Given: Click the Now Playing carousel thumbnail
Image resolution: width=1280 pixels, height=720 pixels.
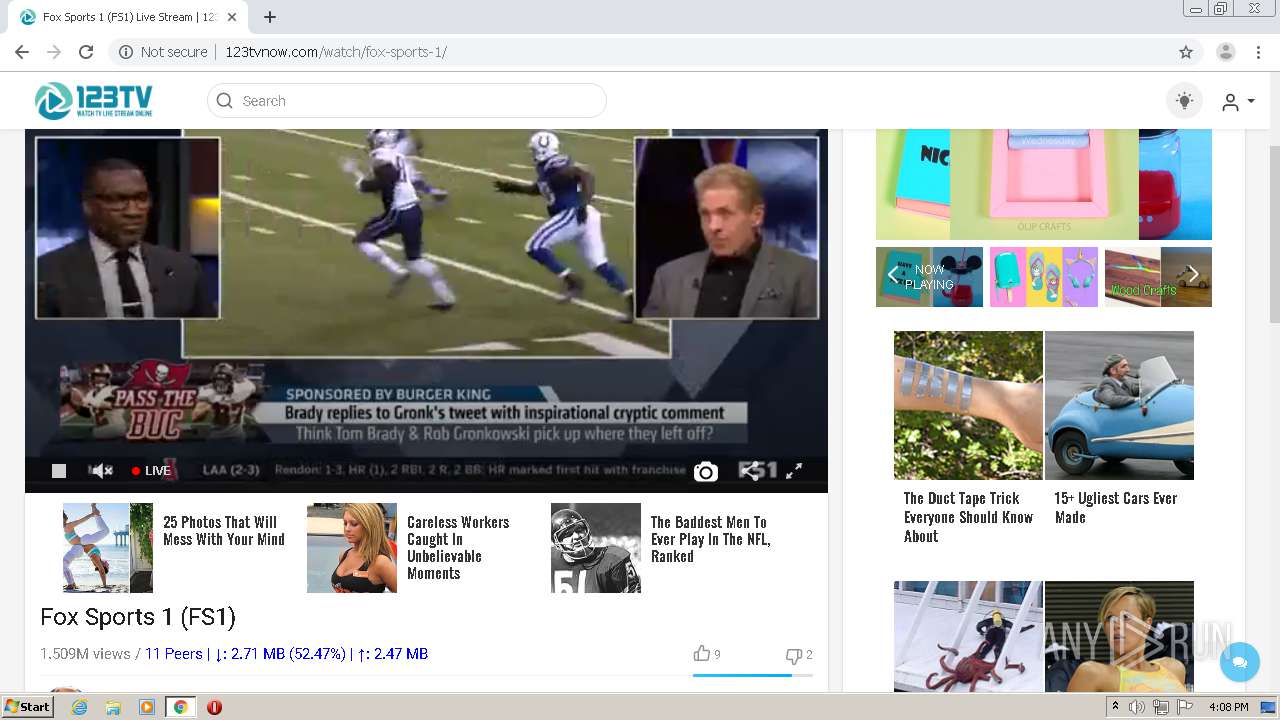Looking at the screenshot, I should click(x=929, y=277).
